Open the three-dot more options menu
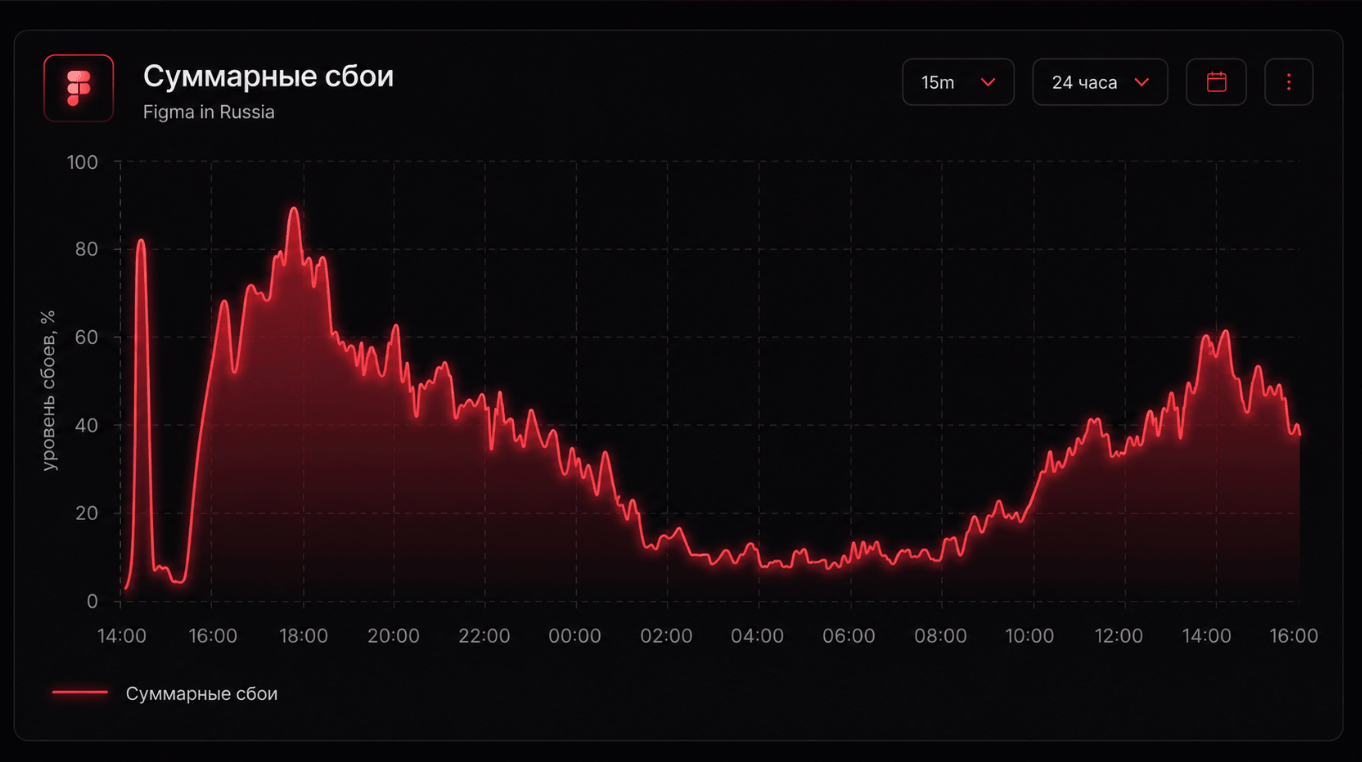This screenshot has height=762, width=1362. [1289, 82]
